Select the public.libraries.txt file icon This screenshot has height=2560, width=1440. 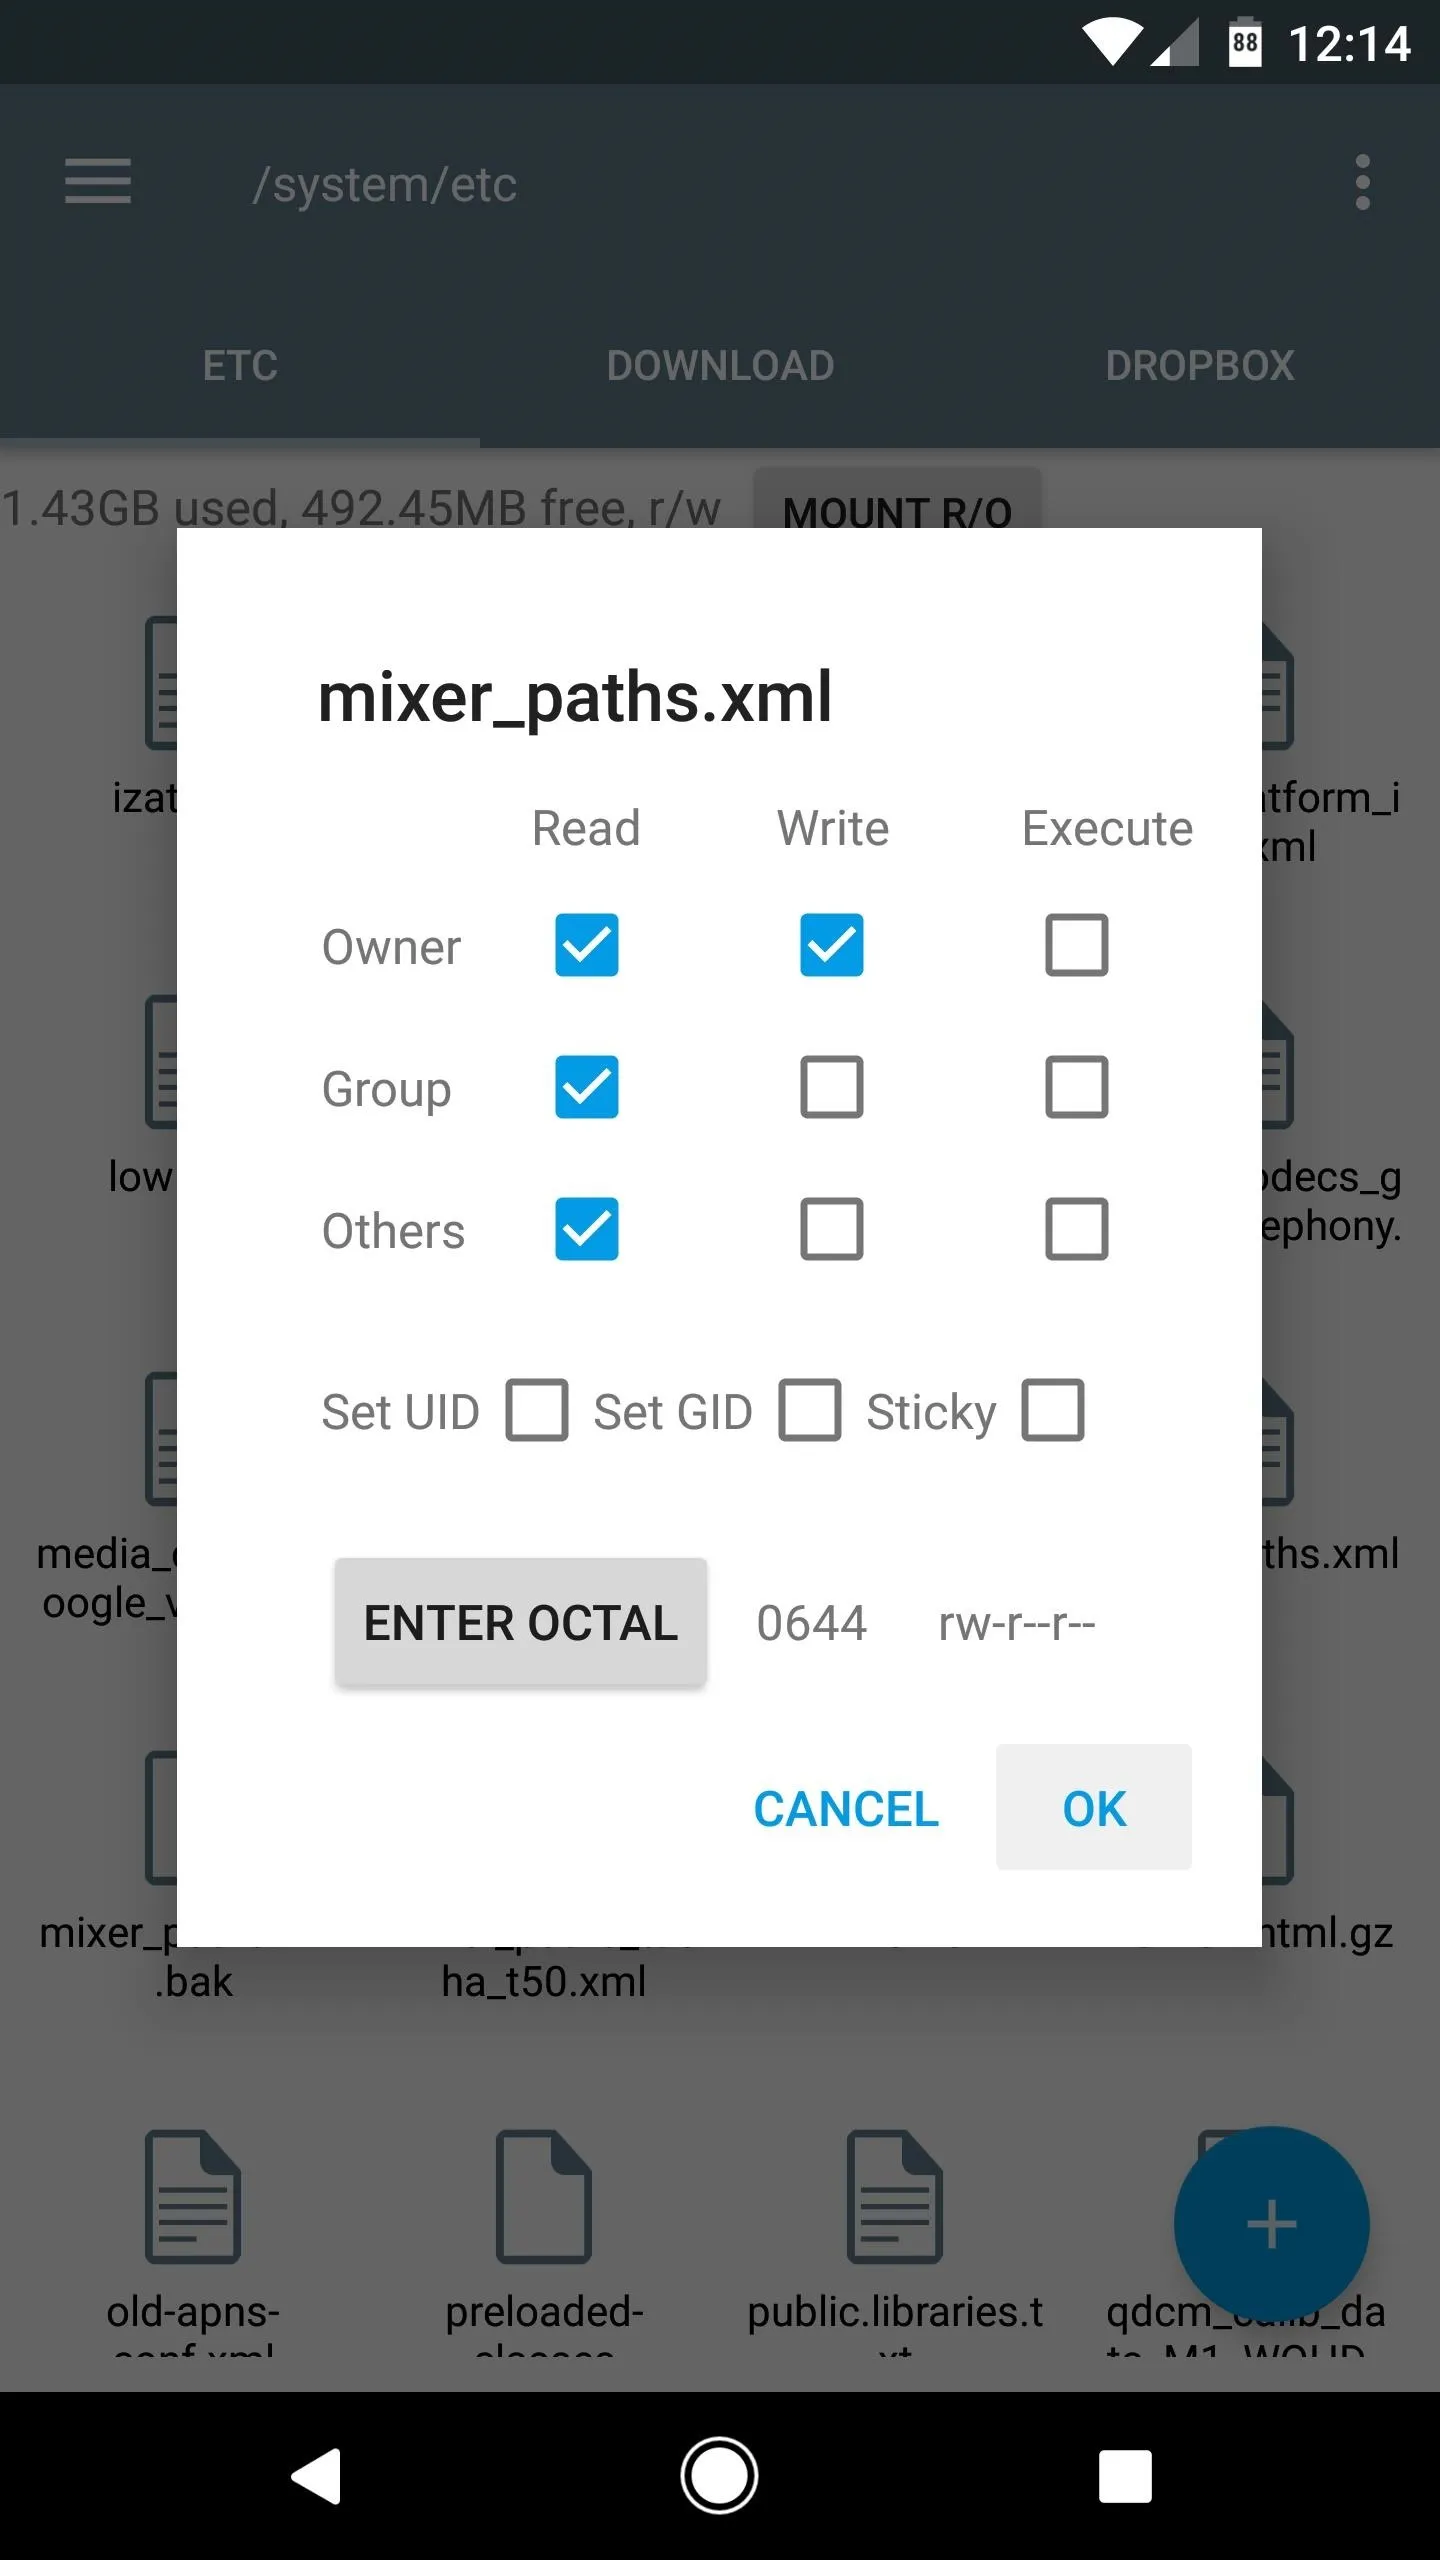click(x=895, y=2197)
